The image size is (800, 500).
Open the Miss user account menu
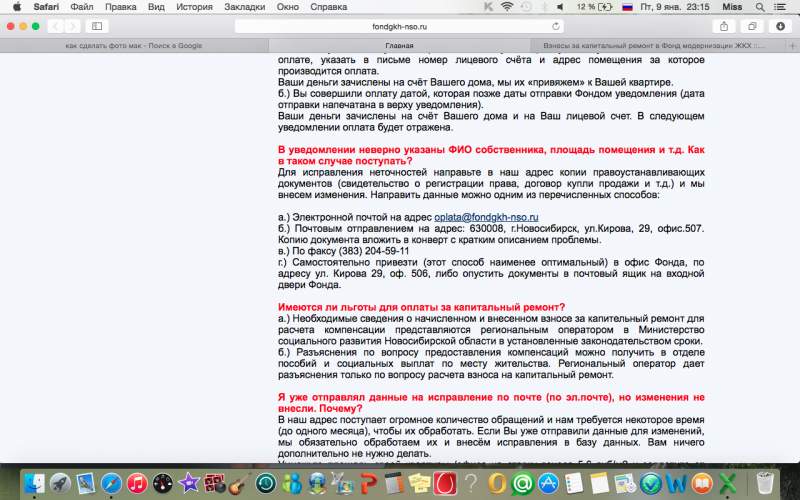[x=732, y=7]
